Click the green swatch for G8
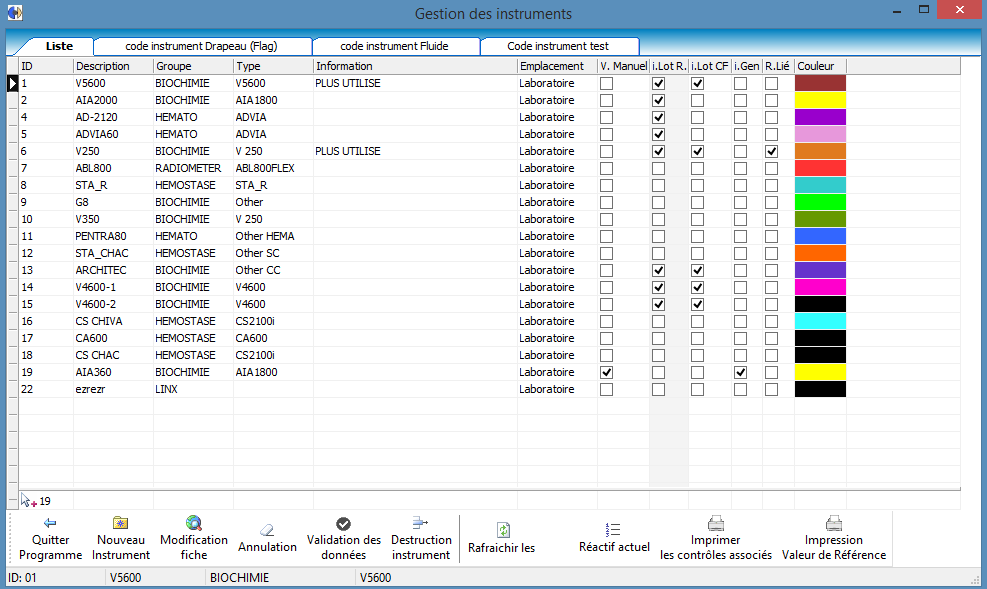Image resolution: width=987 pixels, height=589 pixels. 820,202
